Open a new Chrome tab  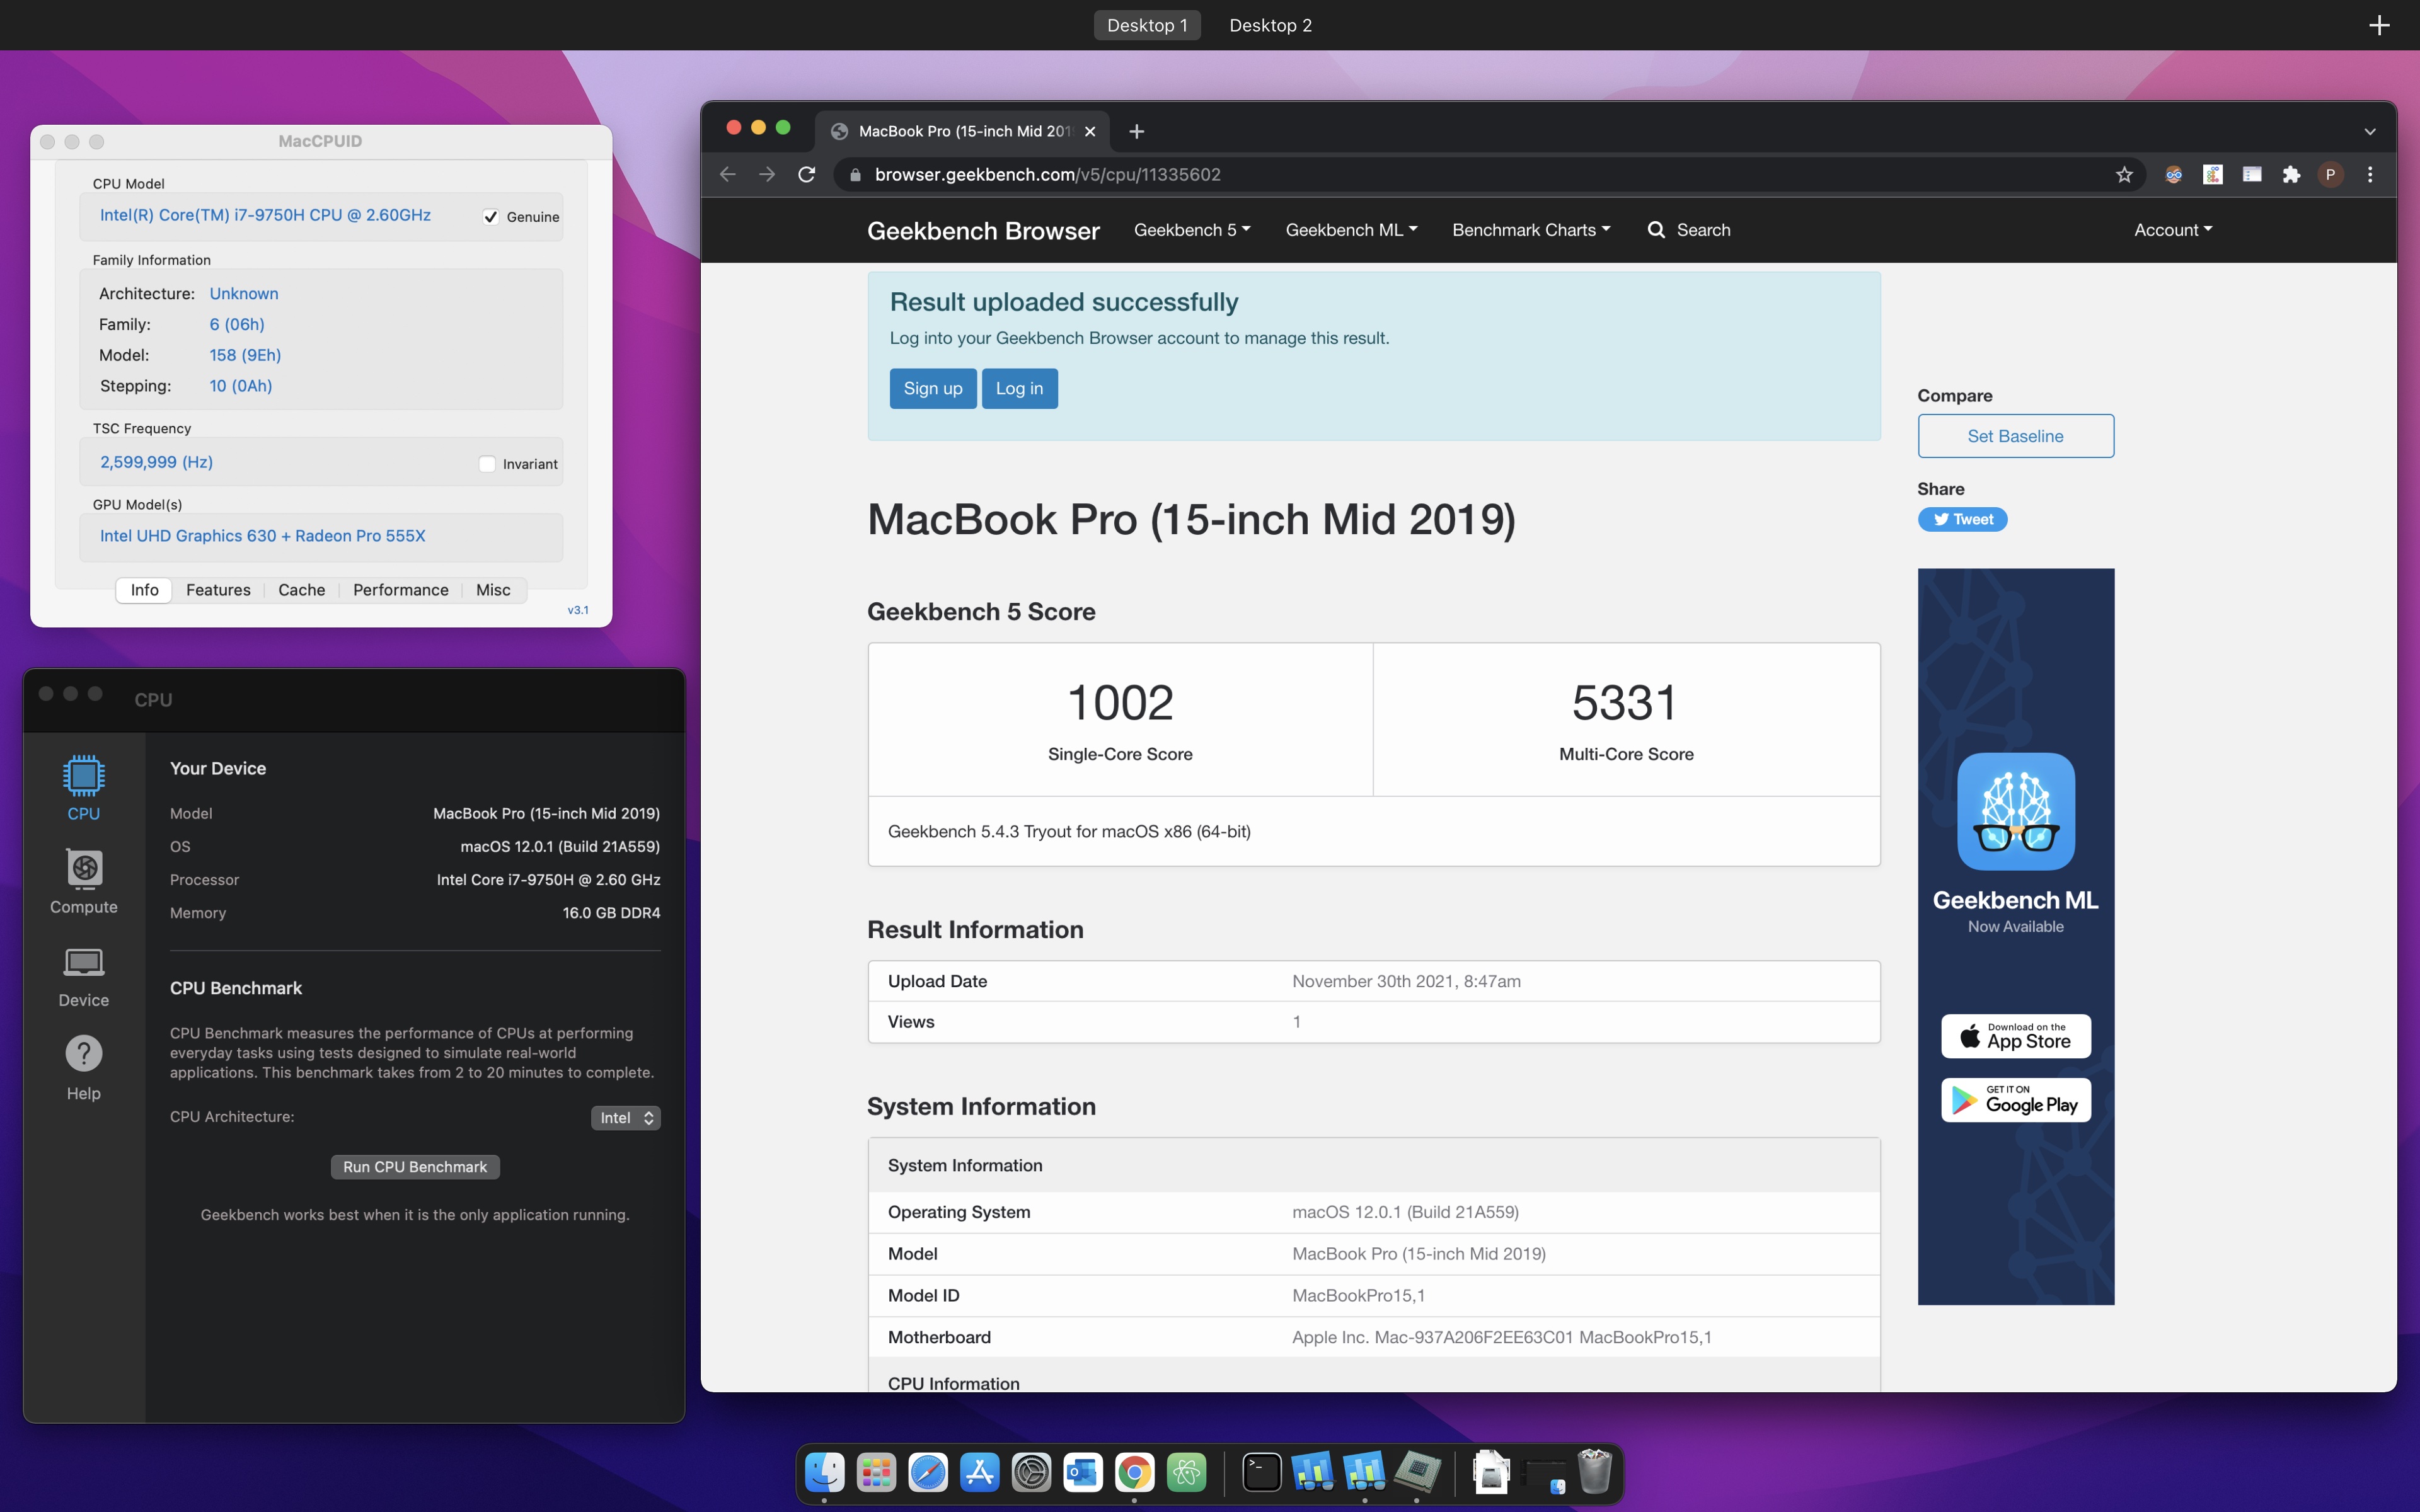pyautogui.click(x=1136, y=131)
